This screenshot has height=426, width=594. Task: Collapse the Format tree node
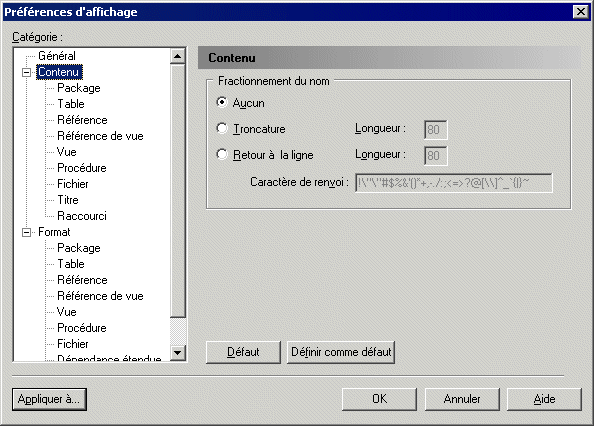pyautogui.click(x=27, y=232)
